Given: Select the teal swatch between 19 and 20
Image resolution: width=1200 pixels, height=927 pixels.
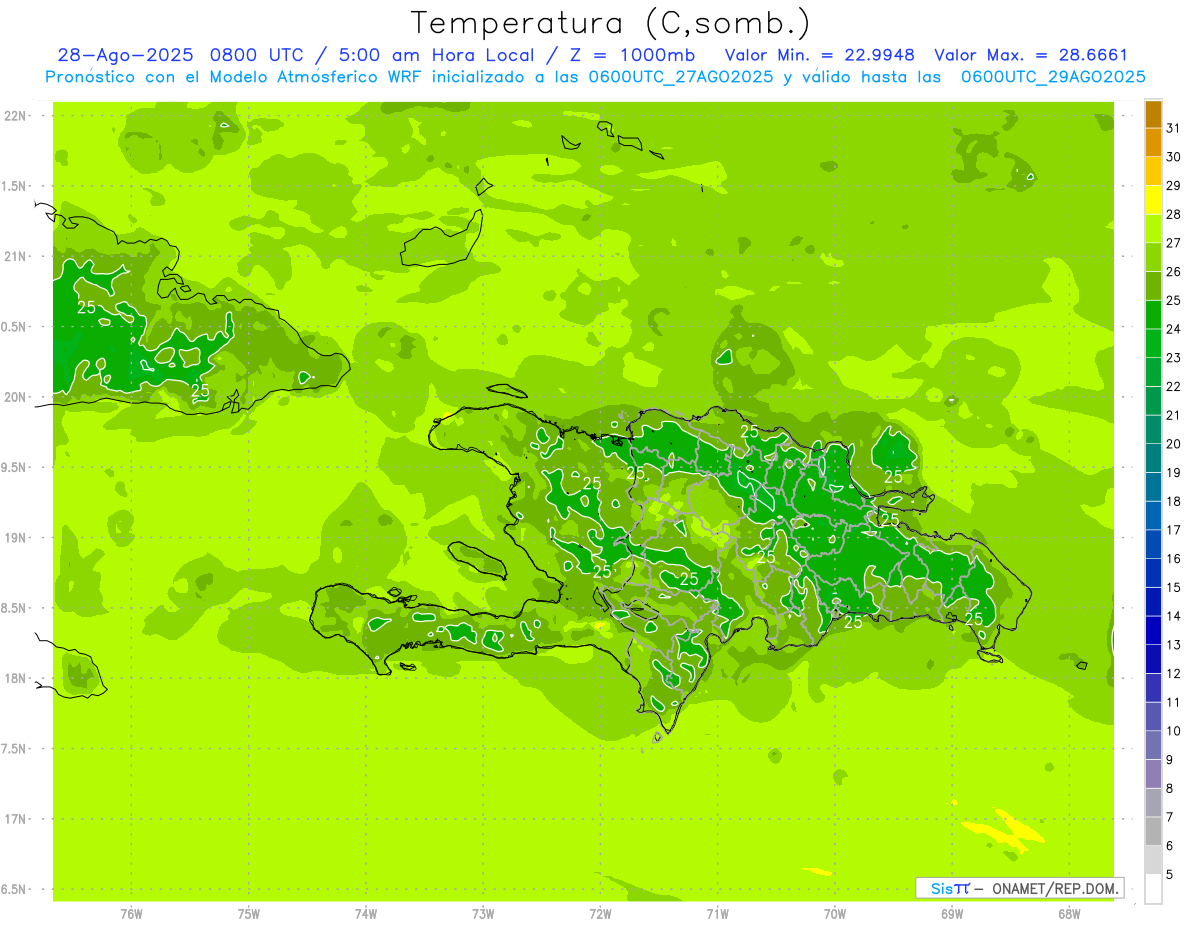Looking at the screenshot, I should pyautogui.click(x=1153, y=458).
